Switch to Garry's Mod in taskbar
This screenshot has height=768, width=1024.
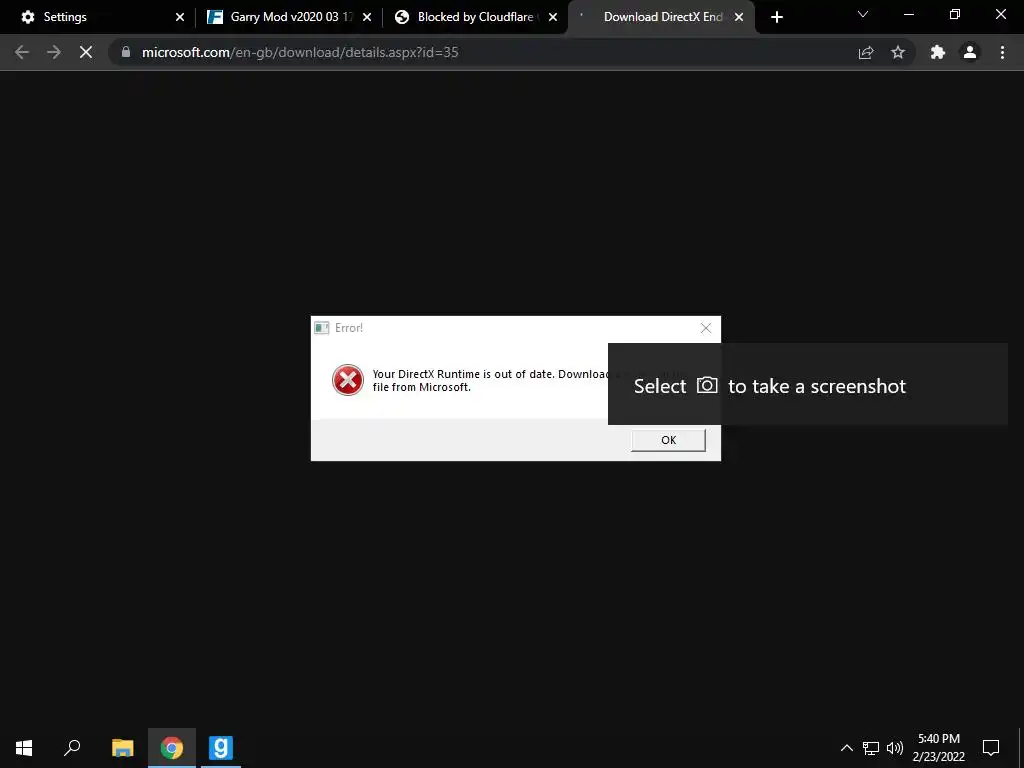pyautogui.click(x=221, y=748)
